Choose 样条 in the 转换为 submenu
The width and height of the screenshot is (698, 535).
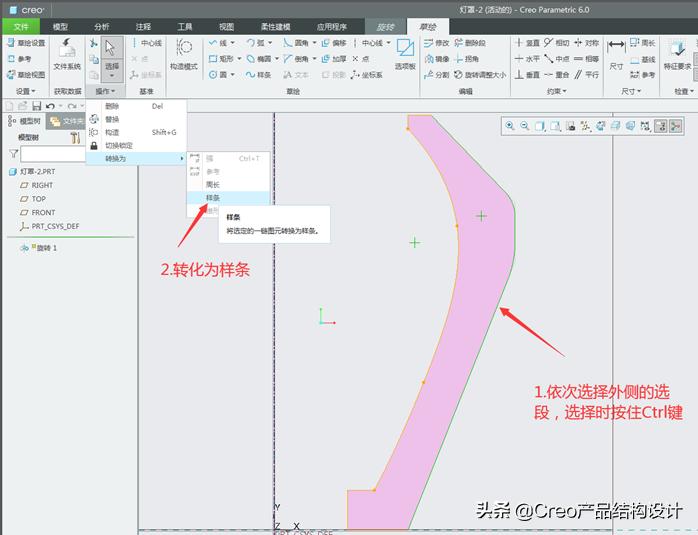click(x=228, y=198)
